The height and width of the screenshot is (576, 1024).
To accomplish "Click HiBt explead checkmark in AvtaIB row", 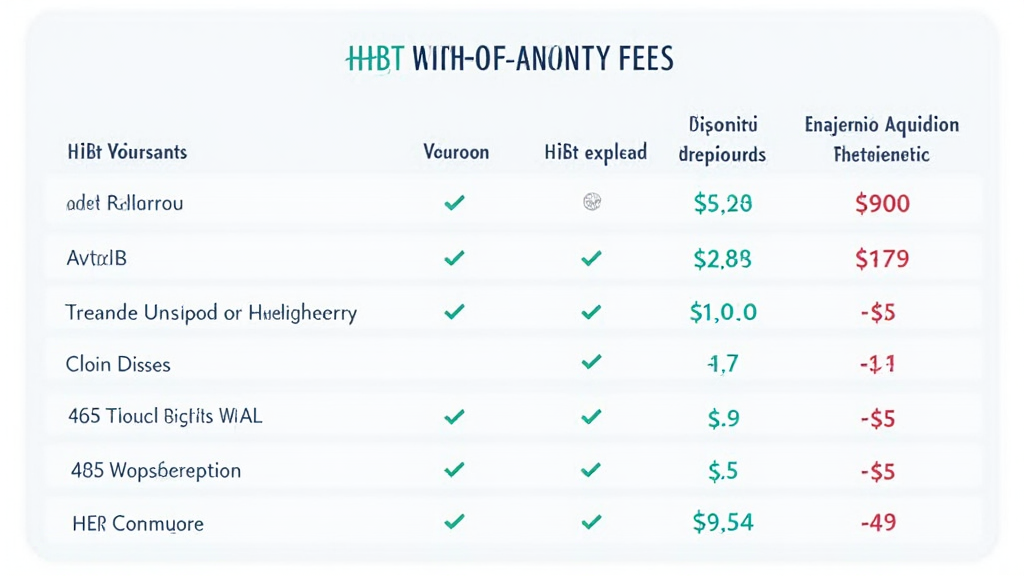I will pos(591,258).
